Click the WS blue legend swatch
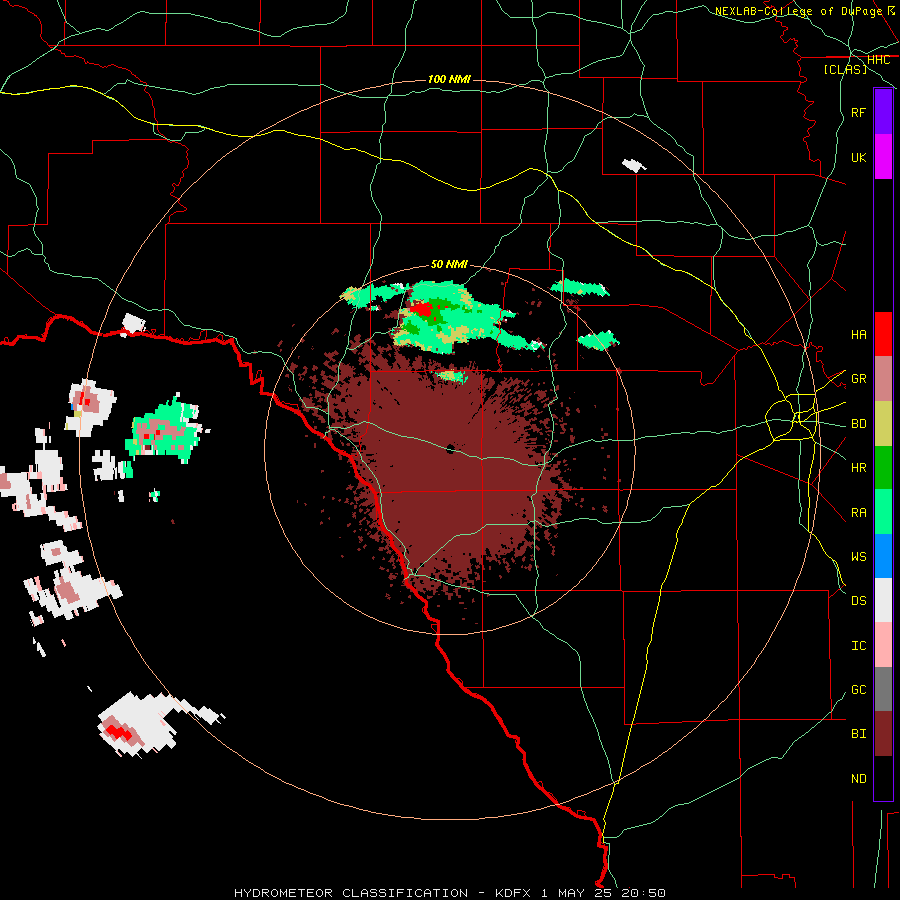 click(883, 556)
